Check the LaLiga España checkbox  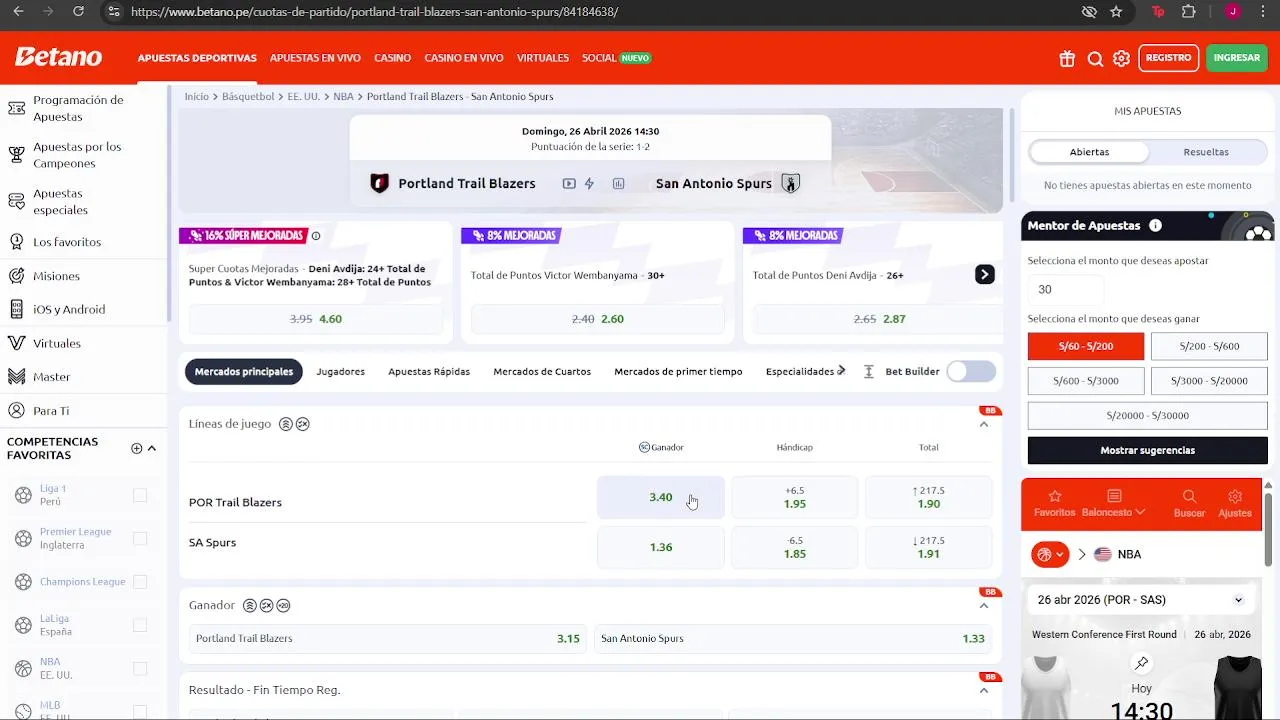(140, 625)
